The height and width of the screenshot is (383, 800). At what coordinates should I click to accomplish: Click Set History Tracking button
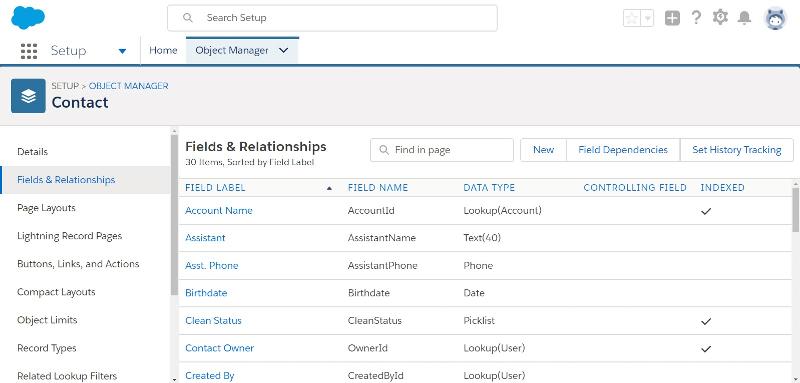(737, 150)
